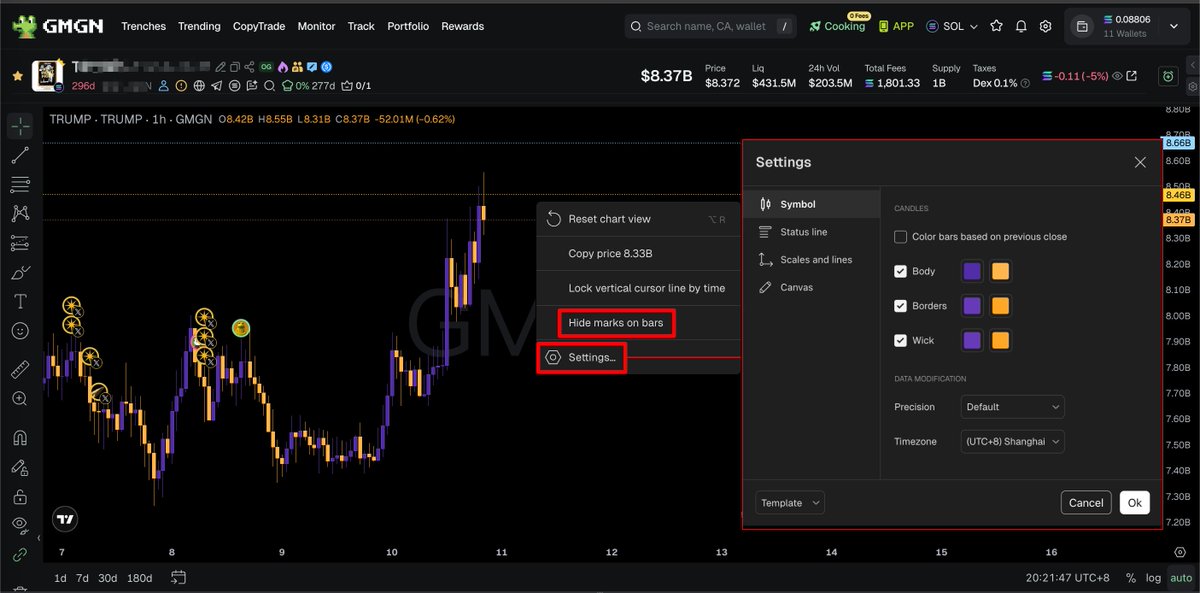Screen dimensions: 1200x593
Task: Click the Cooking button
Action: coord(838,26)
